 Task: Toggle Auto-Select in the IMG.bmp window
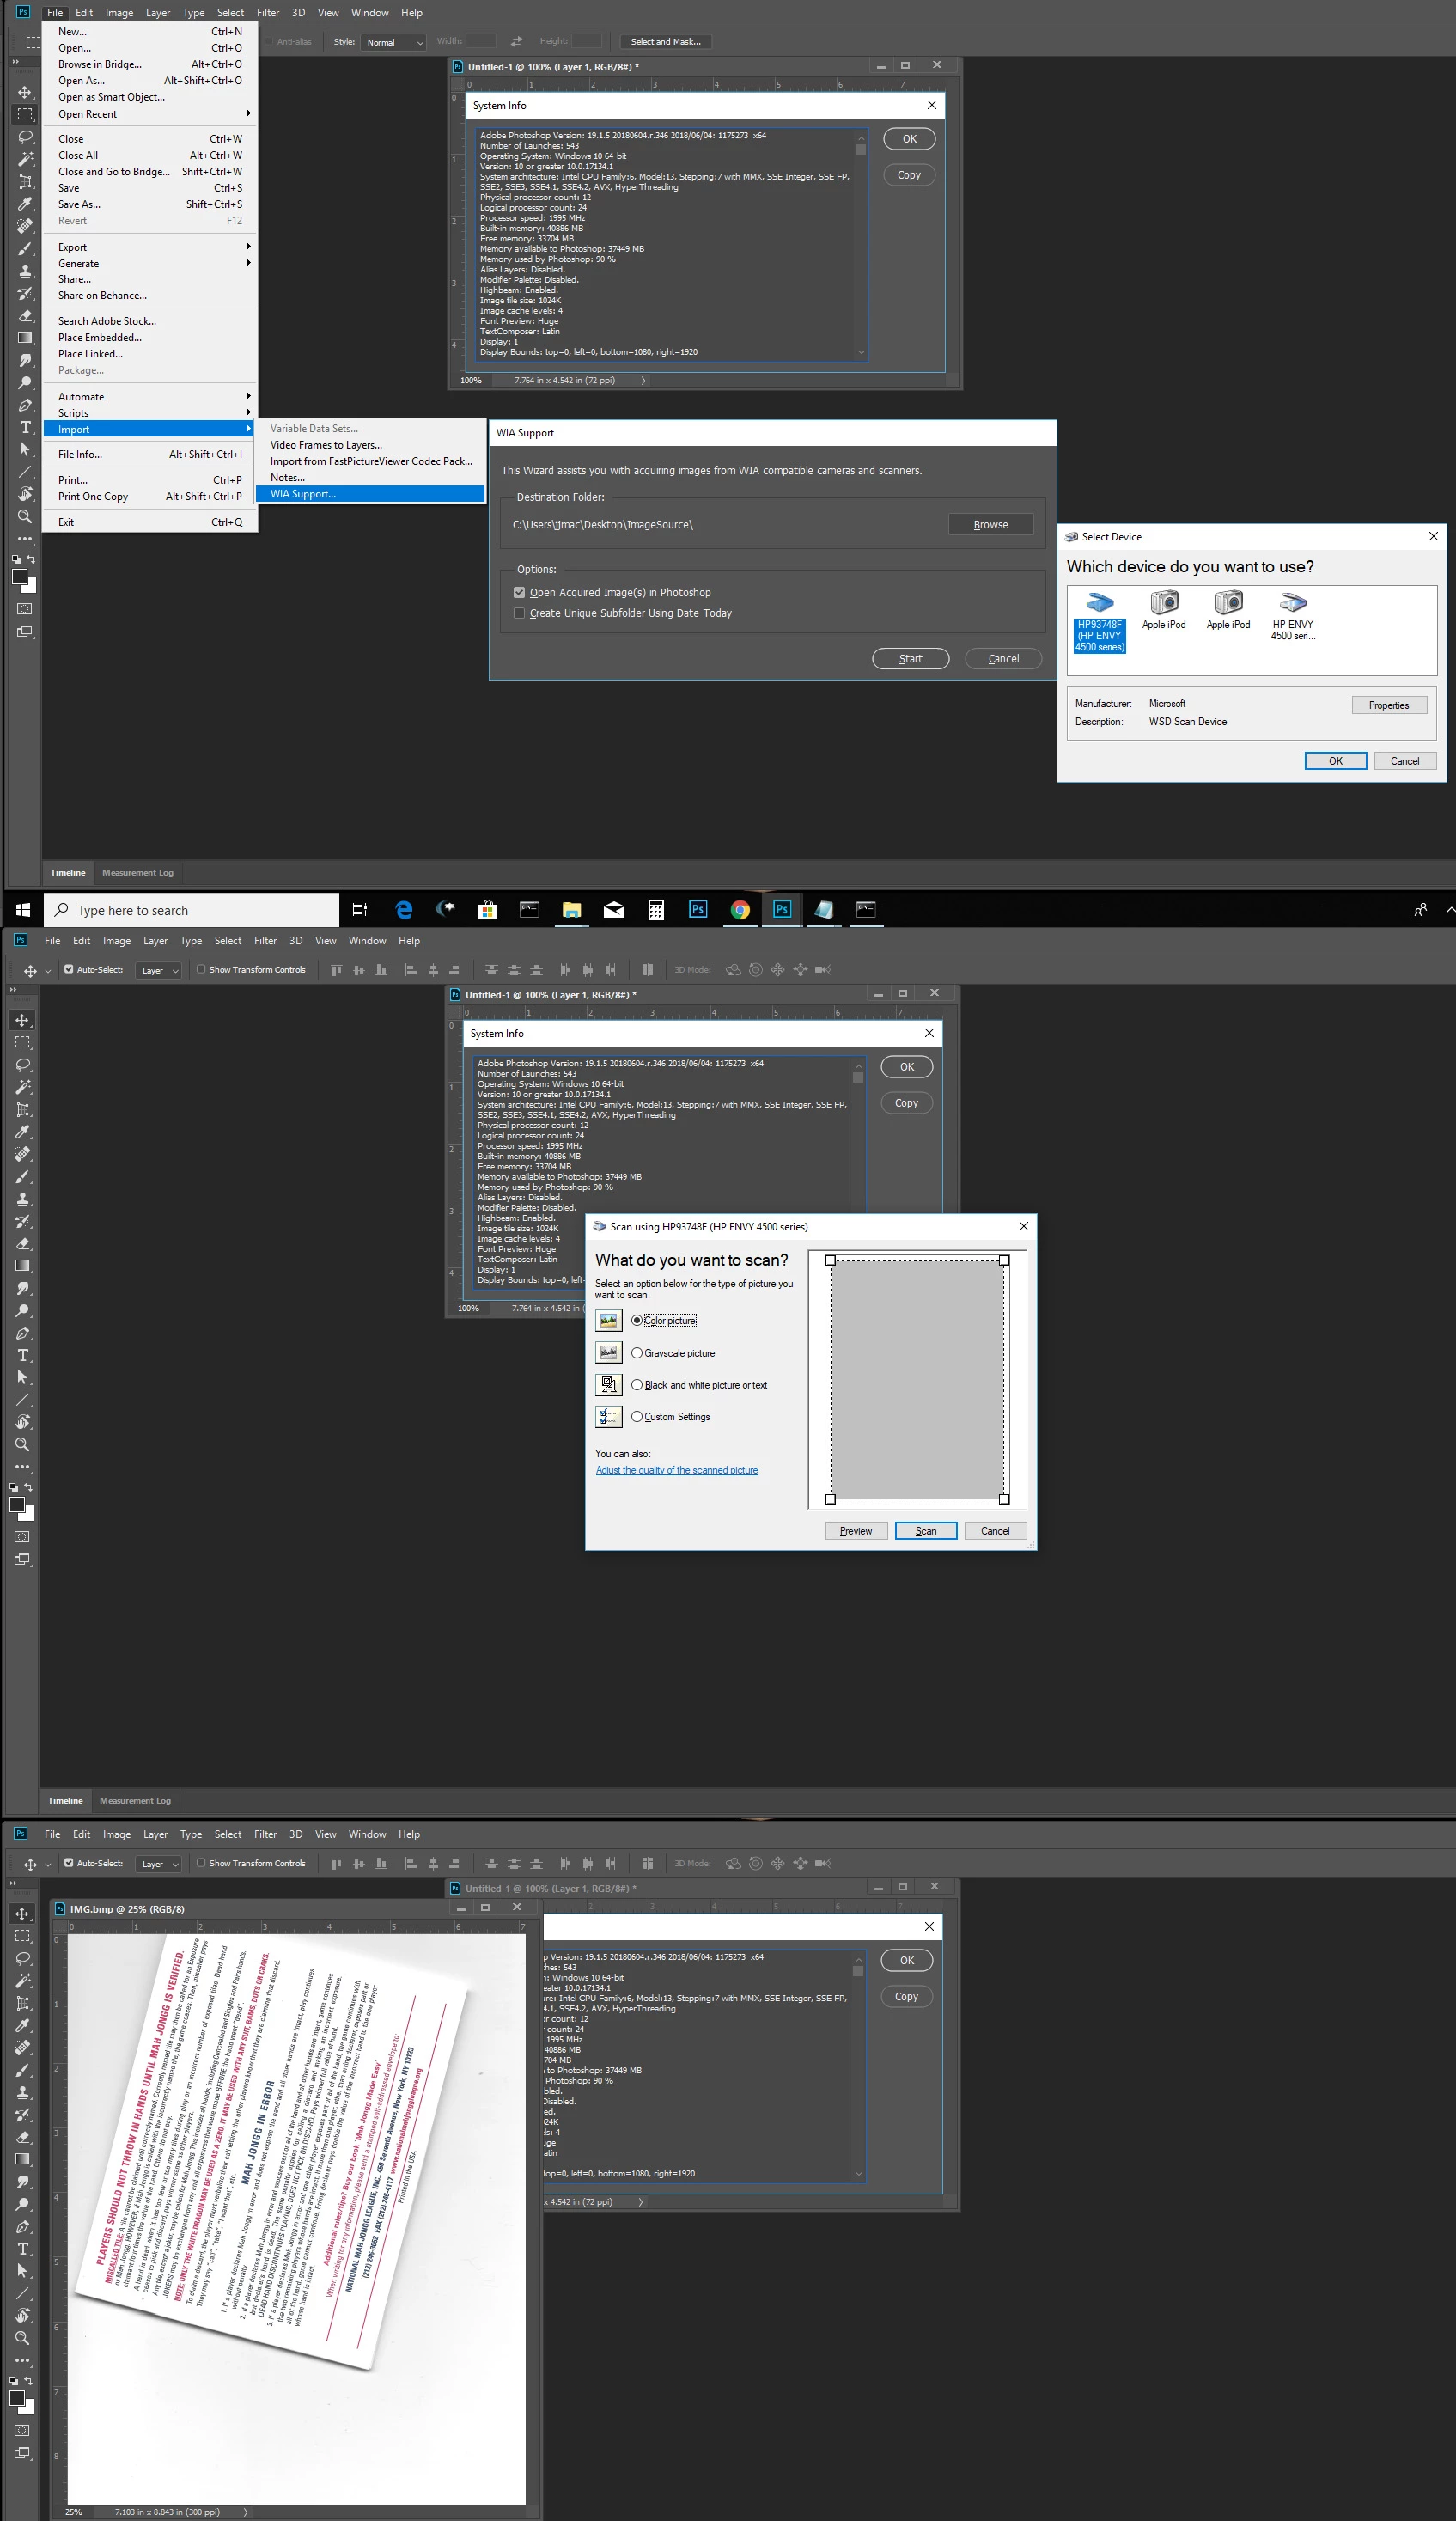(69, 1863)
